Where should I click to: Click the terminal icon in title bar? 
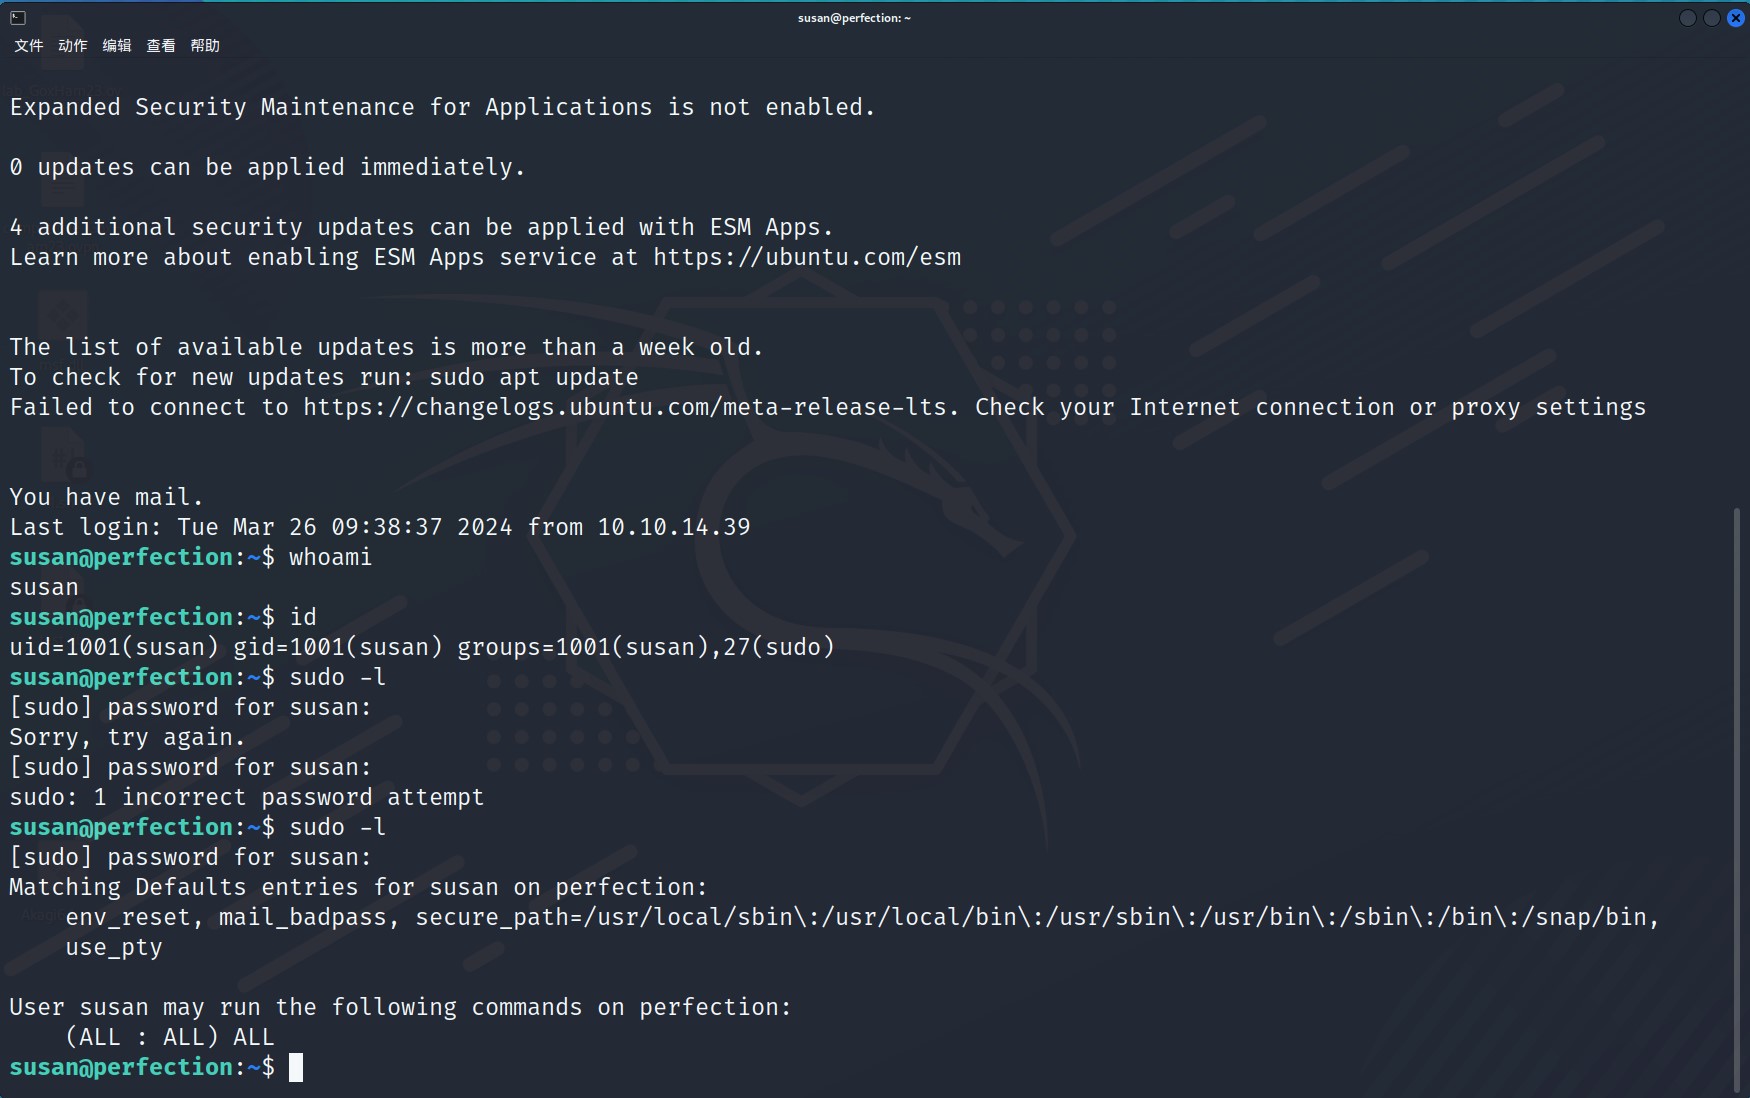pos(18,18)
